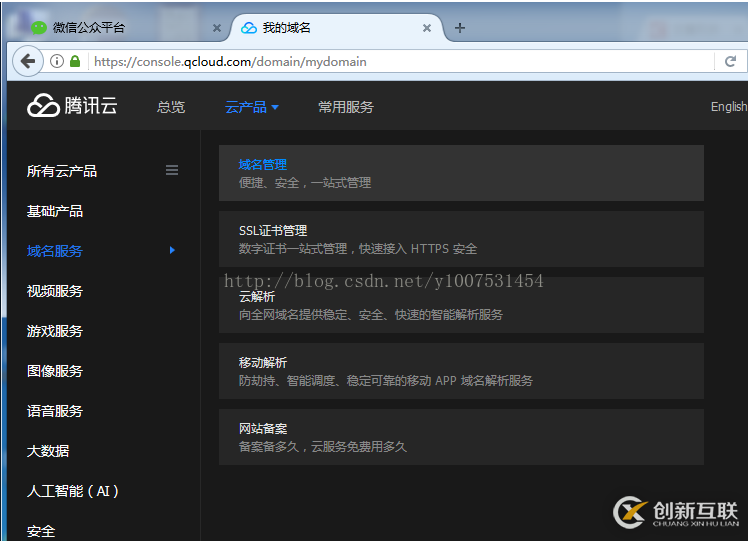Click the browser back arrow button
The width and height of the screenshot is (748, 541).
click(x=28, y=61)
